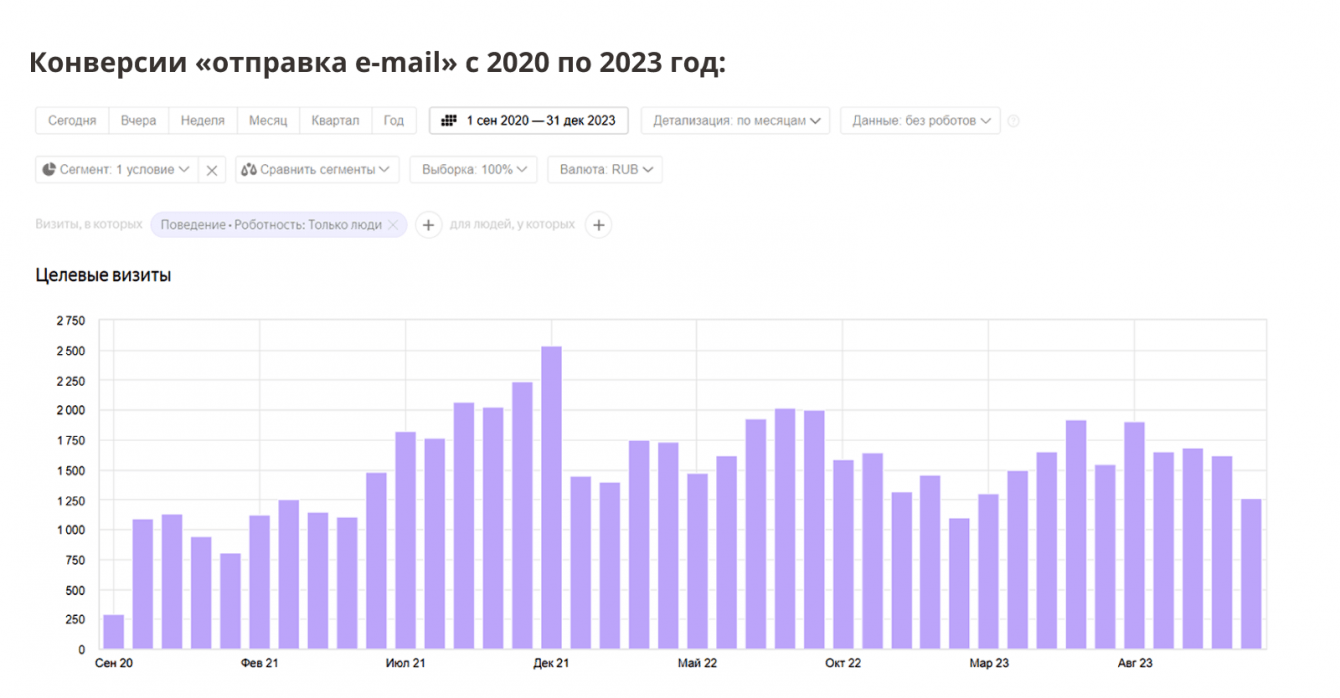Add visit condition with first plus icon

(428, 225)
